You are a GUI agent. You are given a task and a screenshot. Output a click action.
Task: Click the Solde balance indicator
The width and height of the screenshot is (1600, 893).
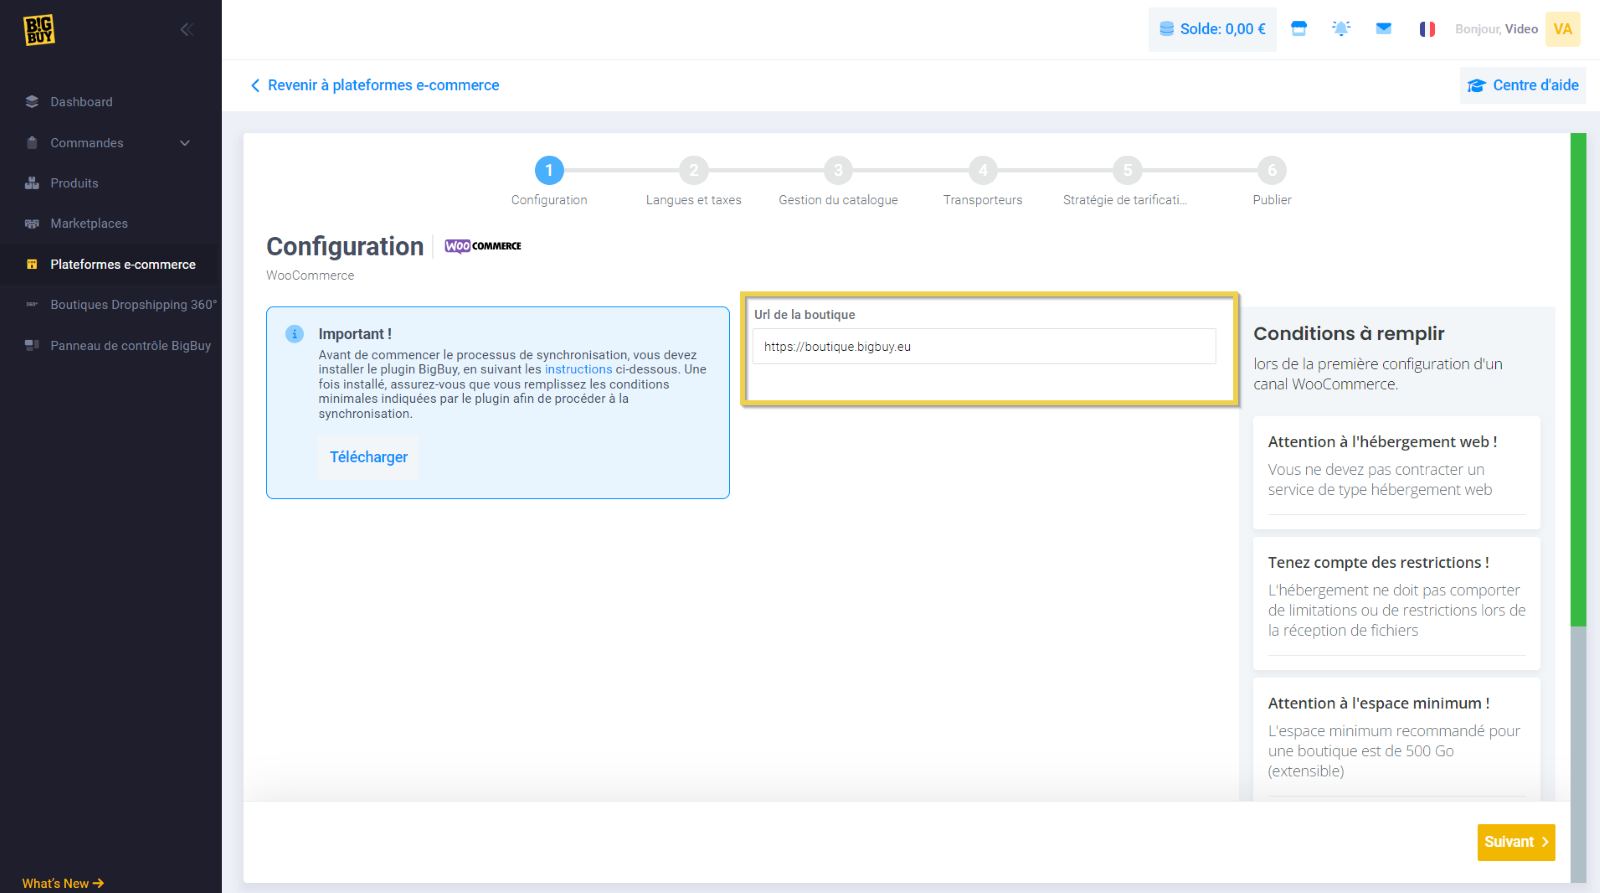(1212, 29)
